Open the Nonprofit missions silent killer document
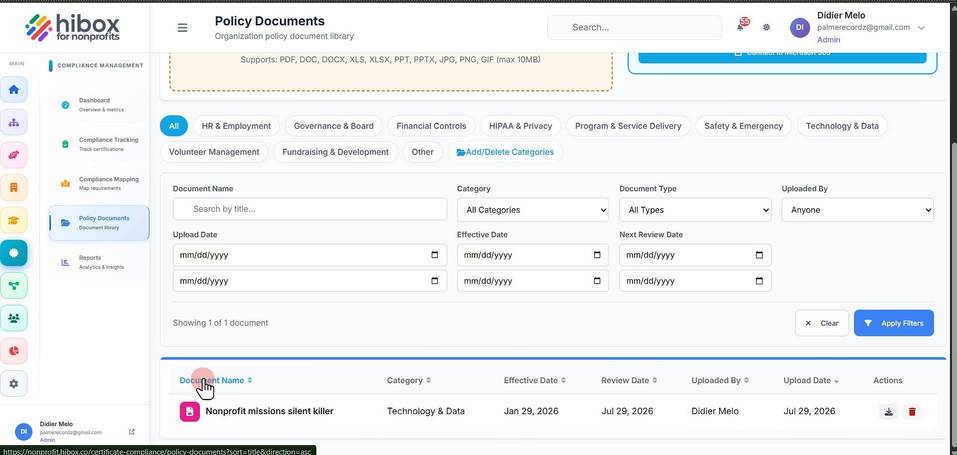 269,412
